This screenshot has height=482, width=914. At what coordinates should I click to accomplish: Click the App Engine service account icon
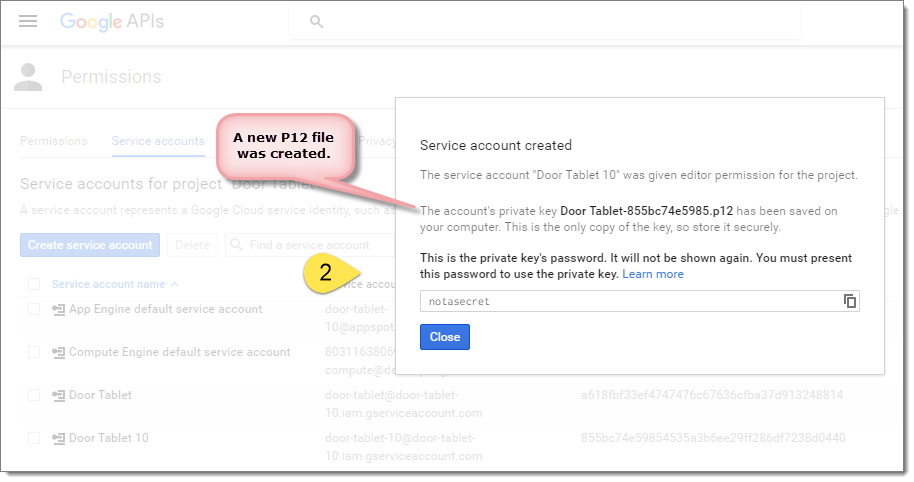pos(59,310)
